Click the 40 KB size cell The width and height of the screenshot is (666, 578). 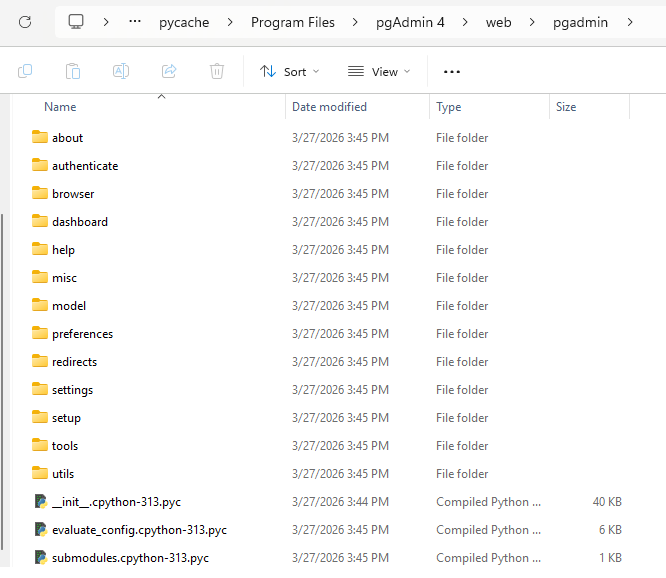tap(607, 502)
